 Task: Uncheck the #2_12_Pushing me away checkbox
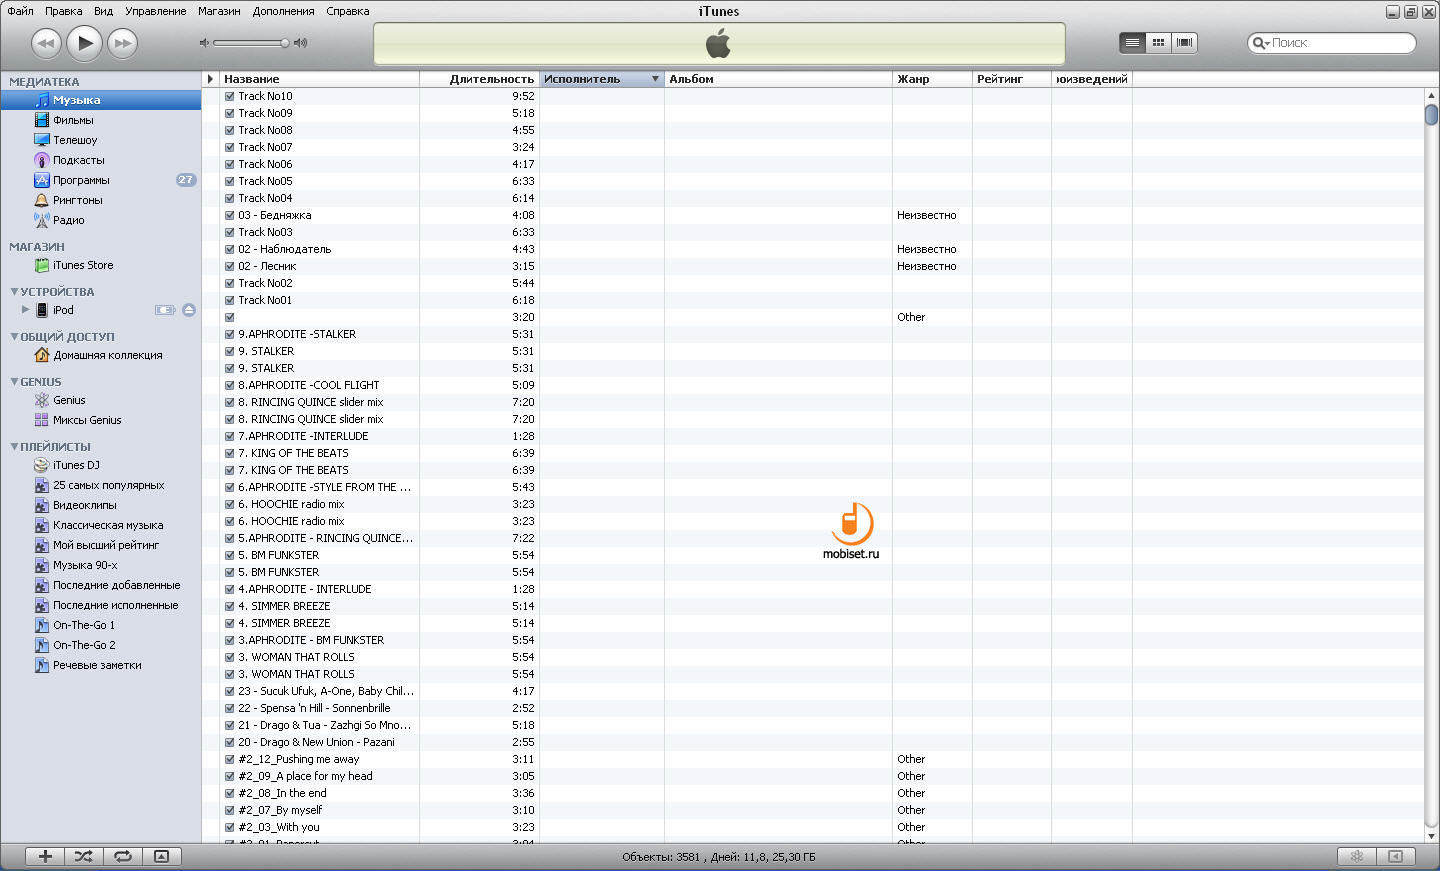click(230, 760)
